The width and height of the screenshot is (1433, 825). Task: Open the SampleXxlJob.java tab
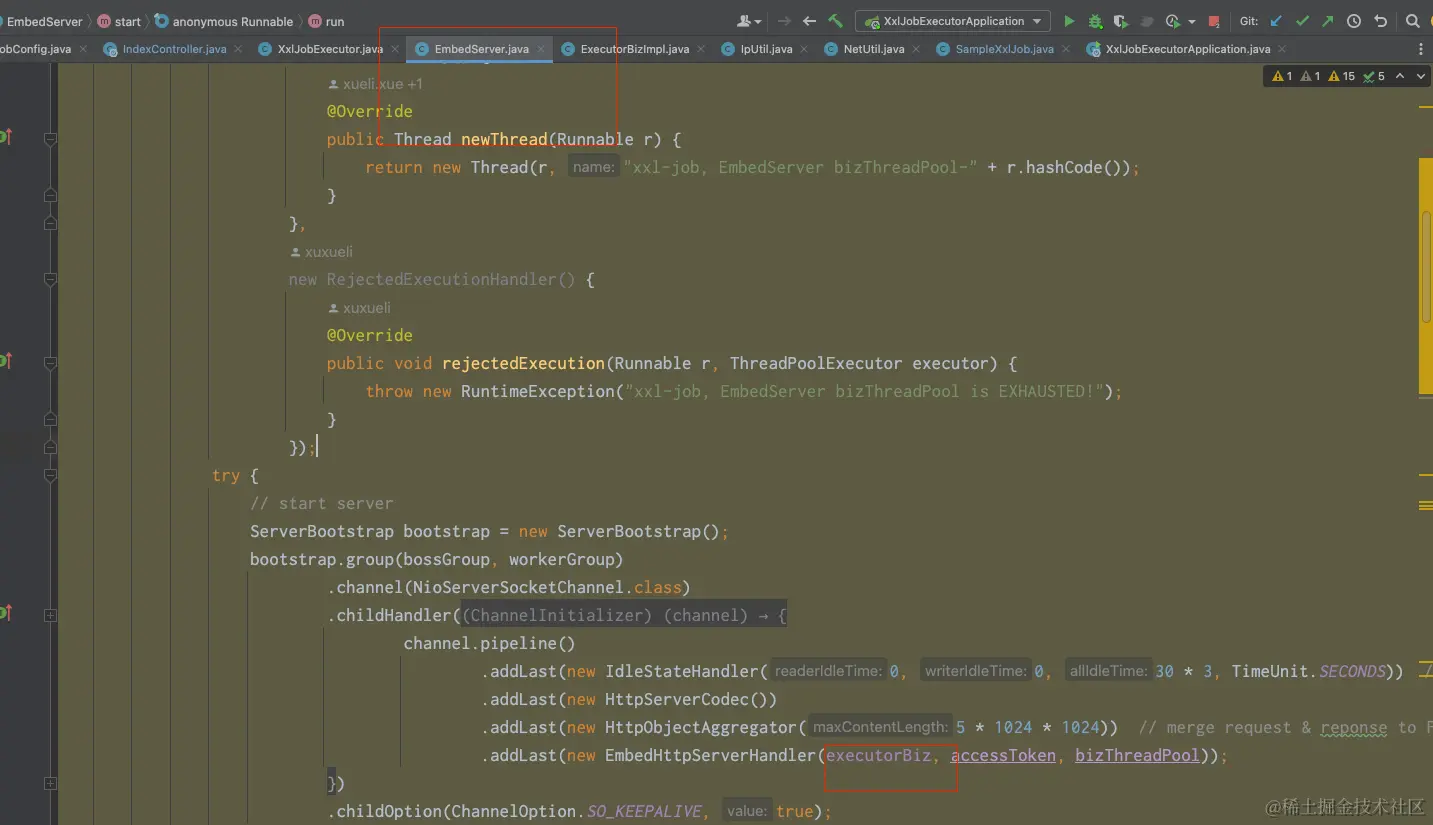pos(1004,49)
